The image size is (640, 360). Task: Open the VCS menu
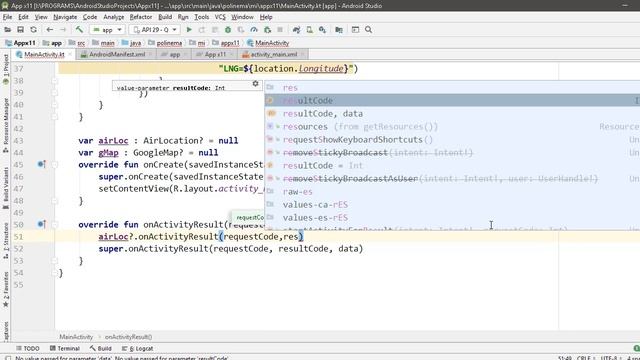click(x=220, y=17)
